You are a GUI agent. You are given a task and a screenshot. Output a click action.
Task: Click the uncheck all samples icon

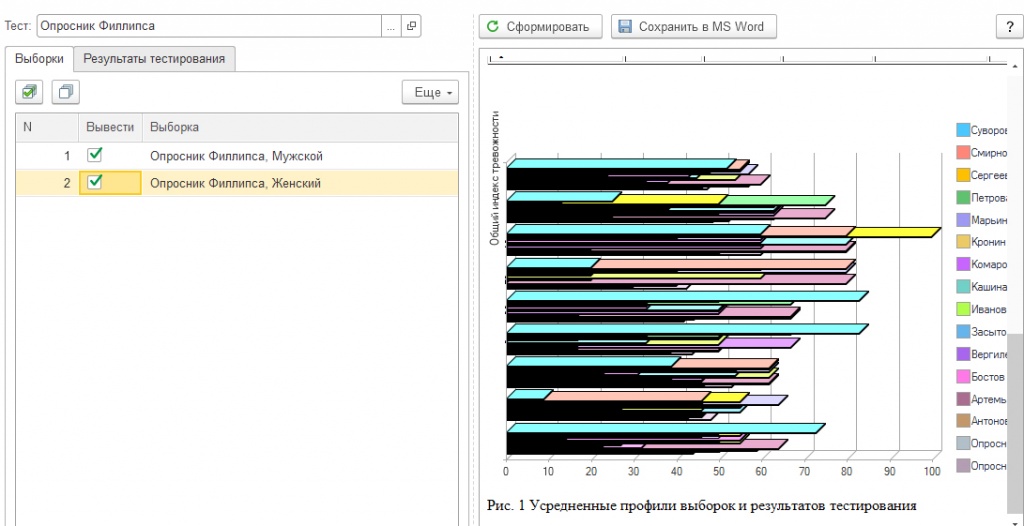66,92
